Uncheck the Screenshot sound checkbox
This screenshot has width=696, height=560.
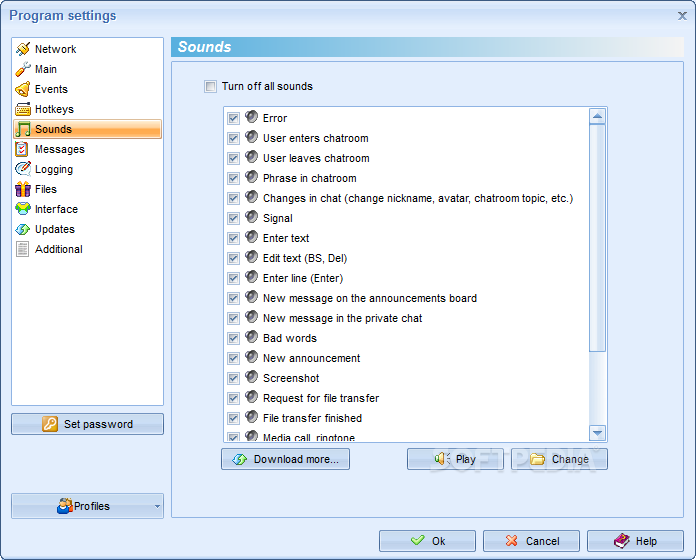pos(233,378)
